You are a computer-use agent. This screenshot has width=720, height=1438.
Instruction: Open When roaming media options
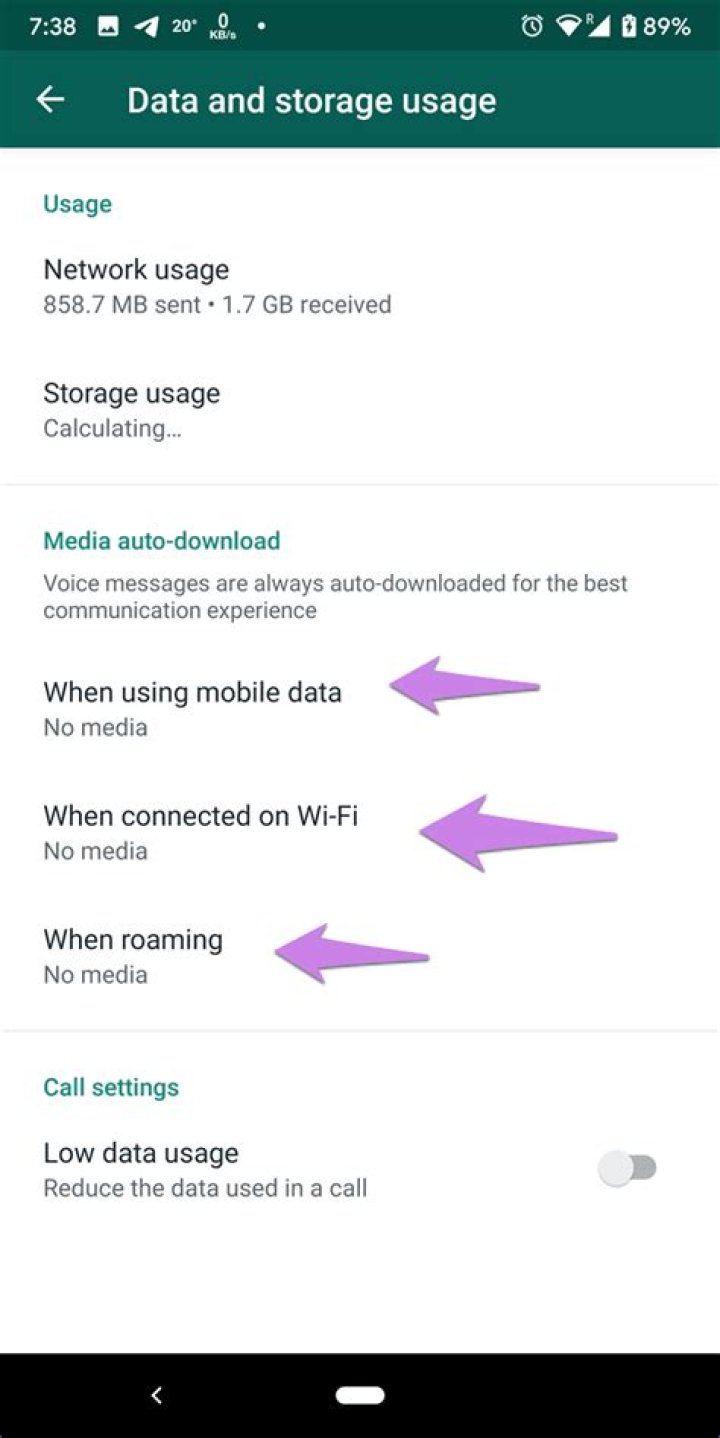click(x=360, y=956)
